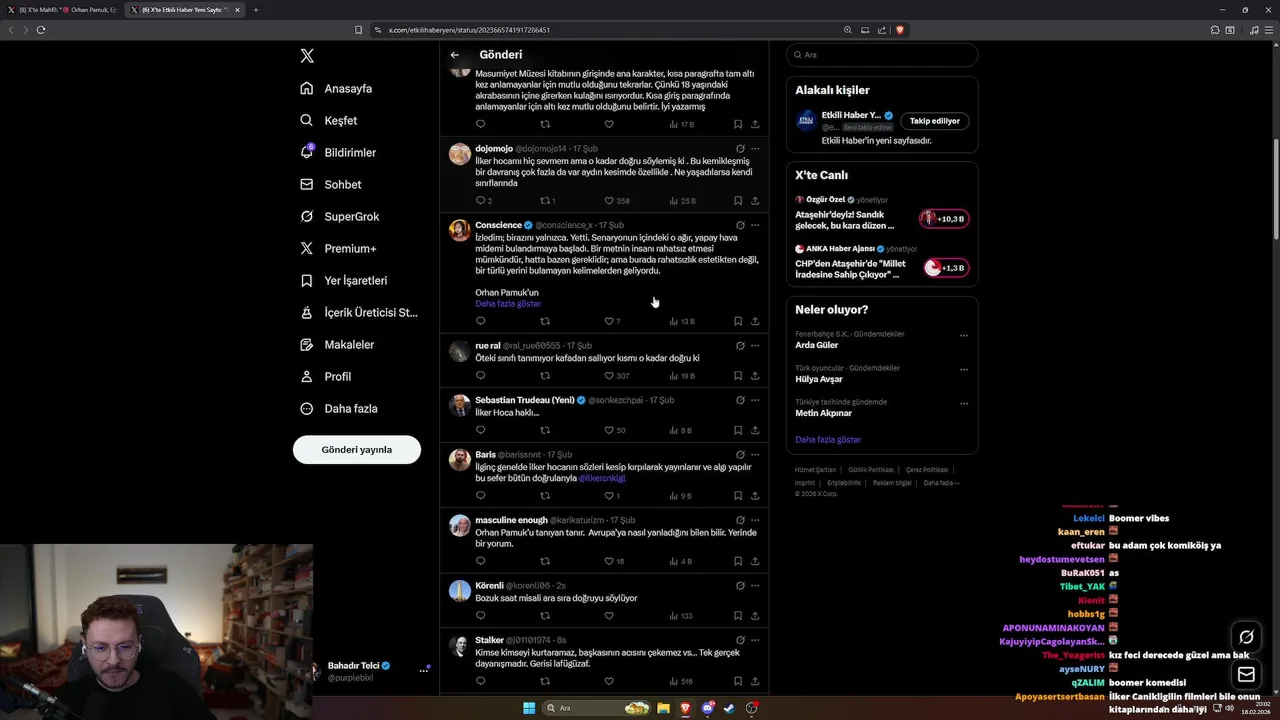Open SuperGrok from the sidebar
The height and width of the screenshot is (720, 1280).
[x=340, y=216]
